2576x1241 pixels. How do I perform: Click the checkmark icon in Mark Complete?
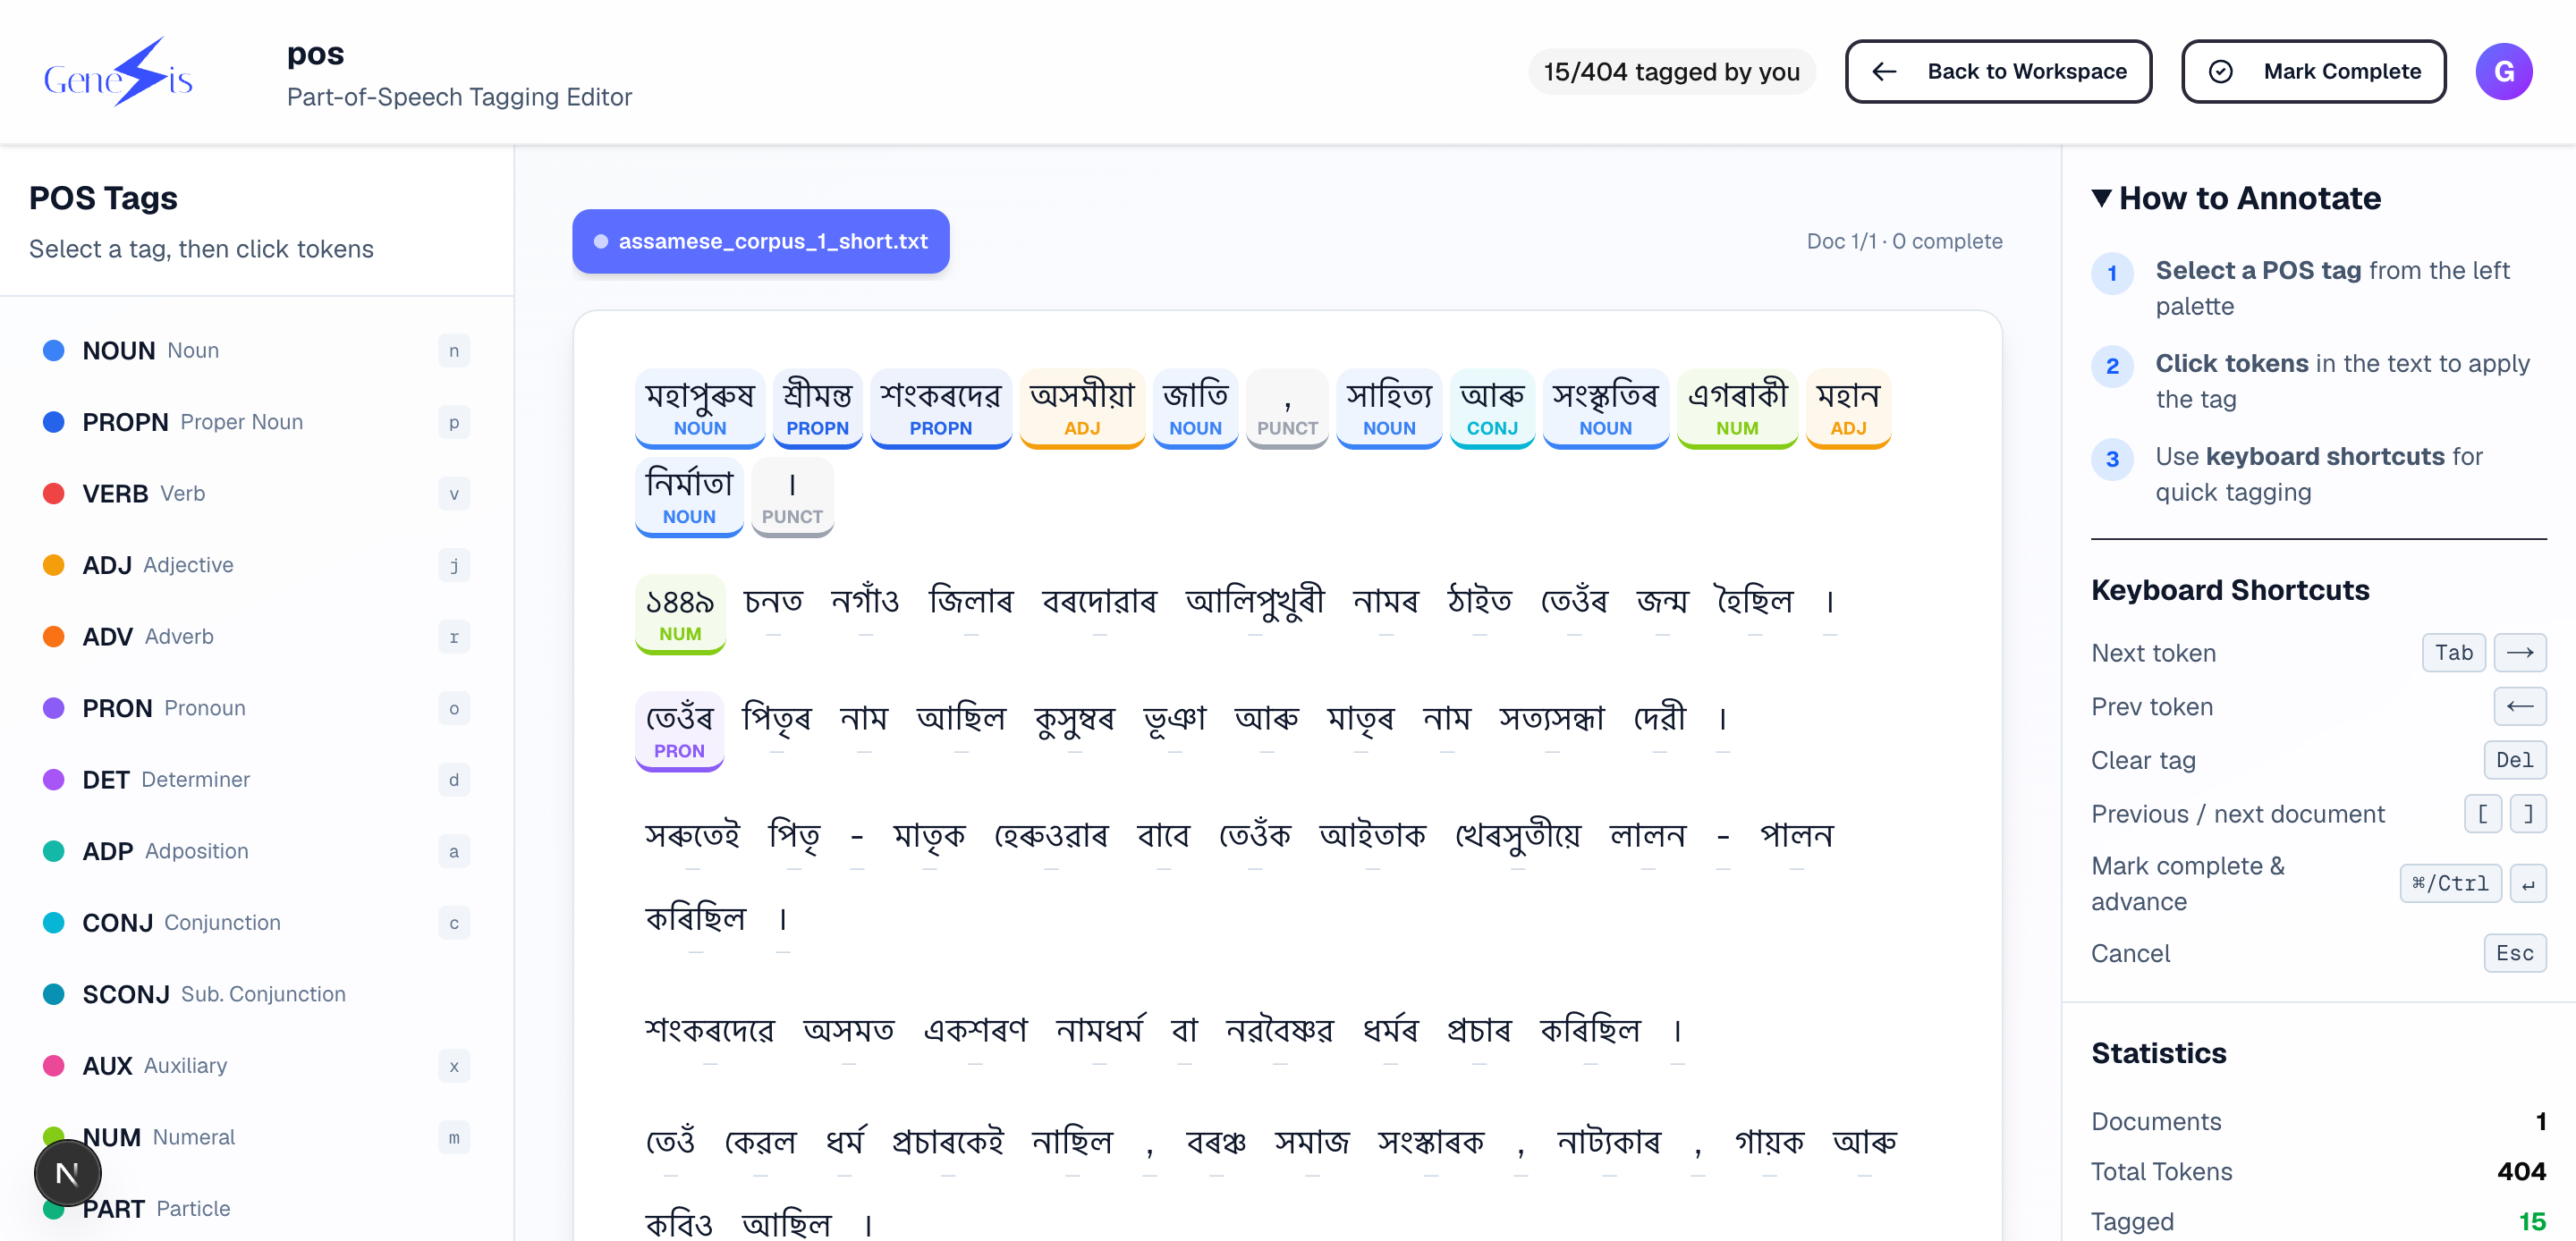pyautogui.click(x=2220, y=72)
